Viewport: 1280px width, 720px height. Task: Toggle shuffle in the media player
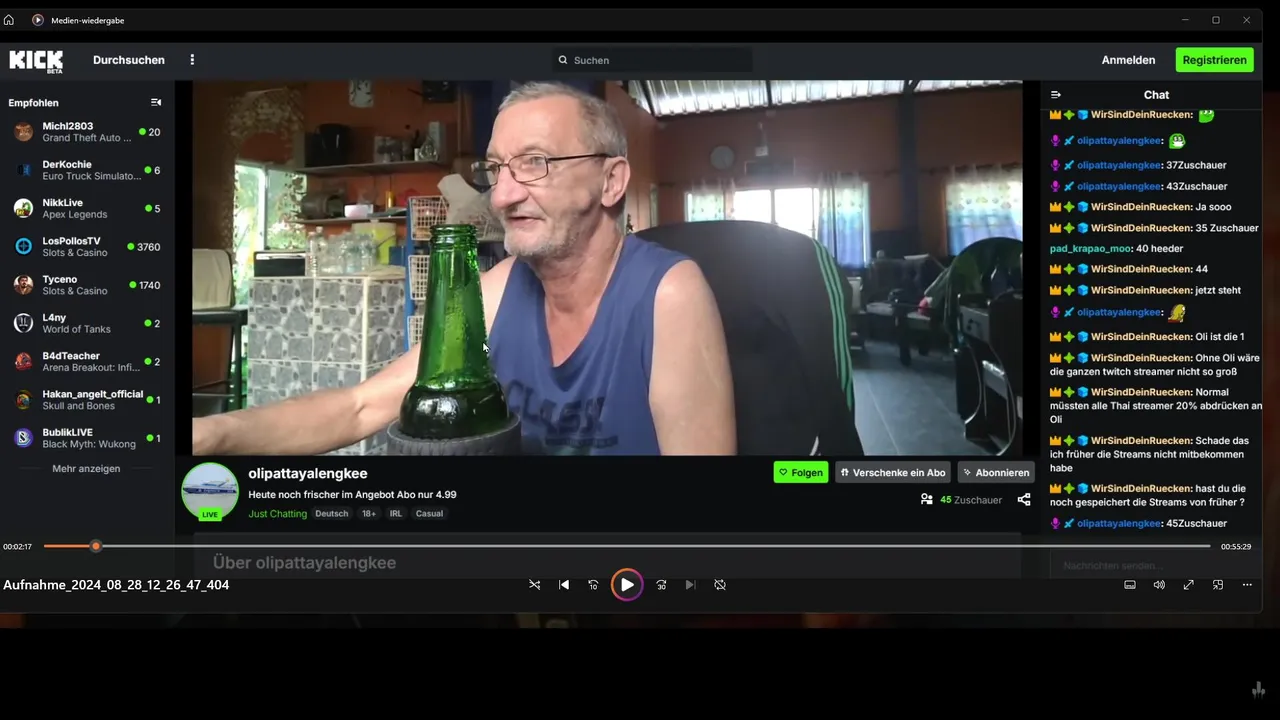(535, 585)
